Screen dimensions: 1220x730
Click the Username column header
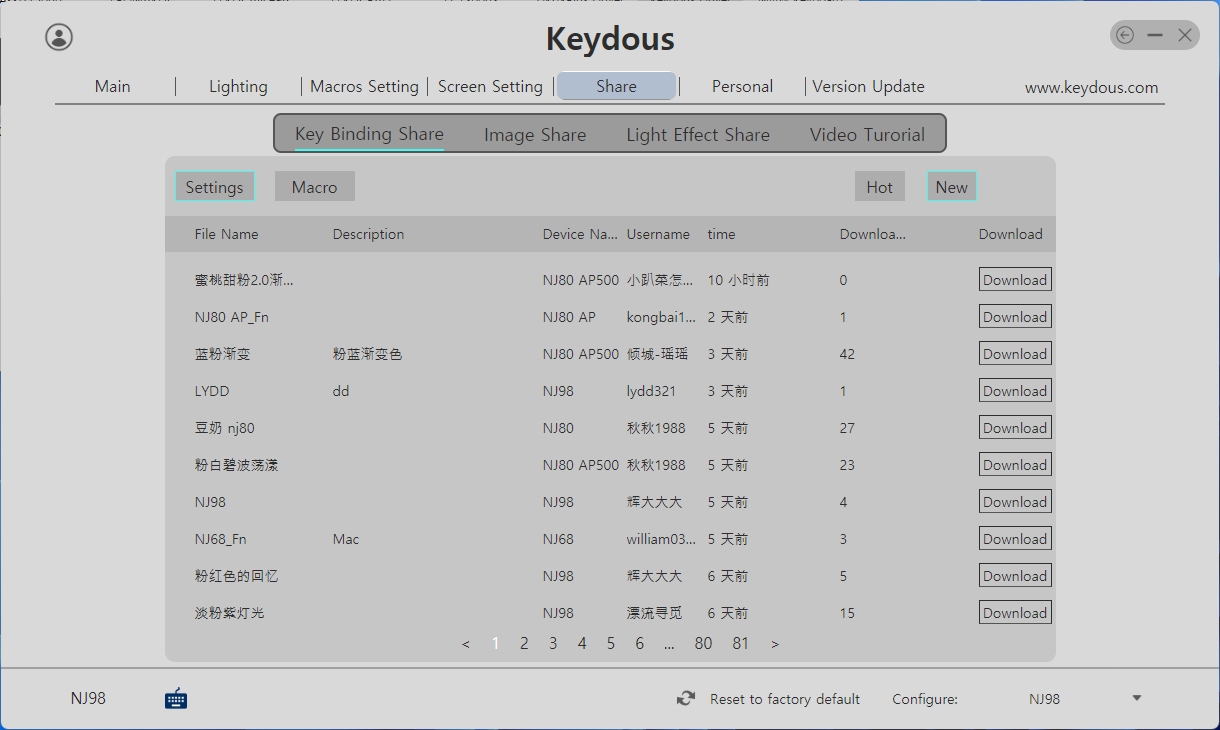point(658,234)
